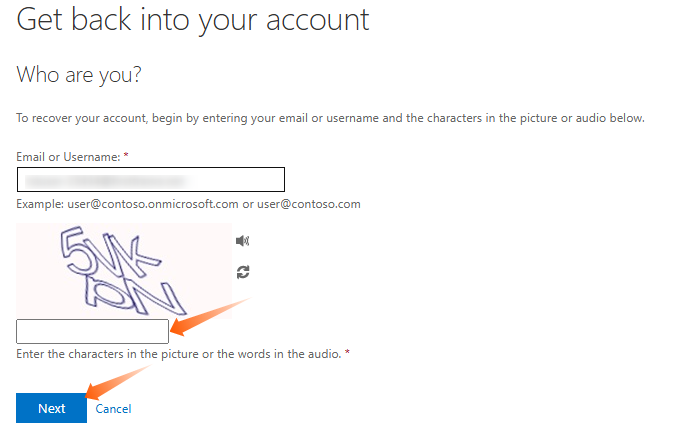Cancel the account recovery process
Screen dimensions: 679x433
(113, 408)
